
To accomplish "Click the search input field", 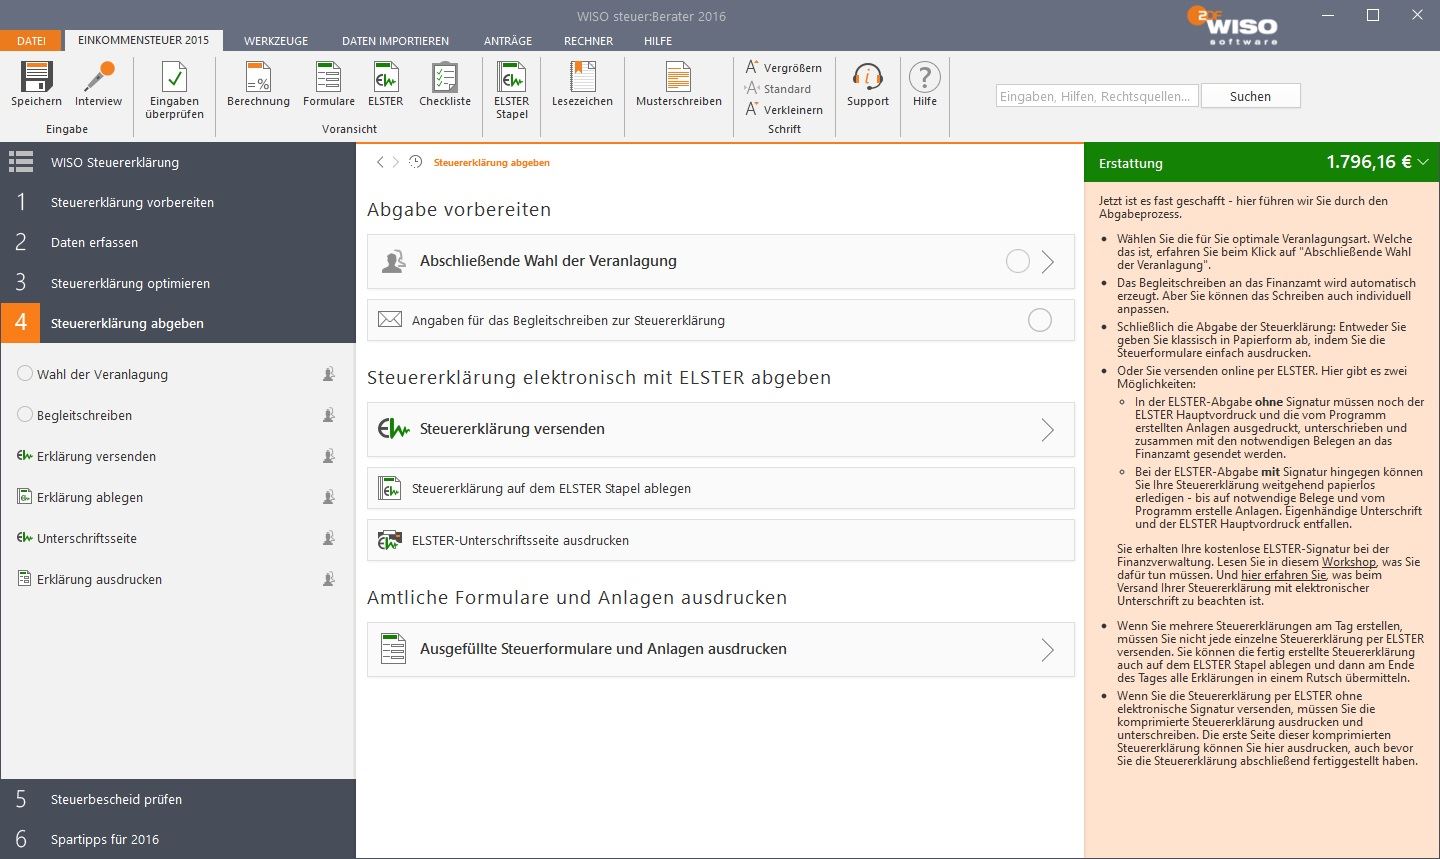I will point(1097,96).
